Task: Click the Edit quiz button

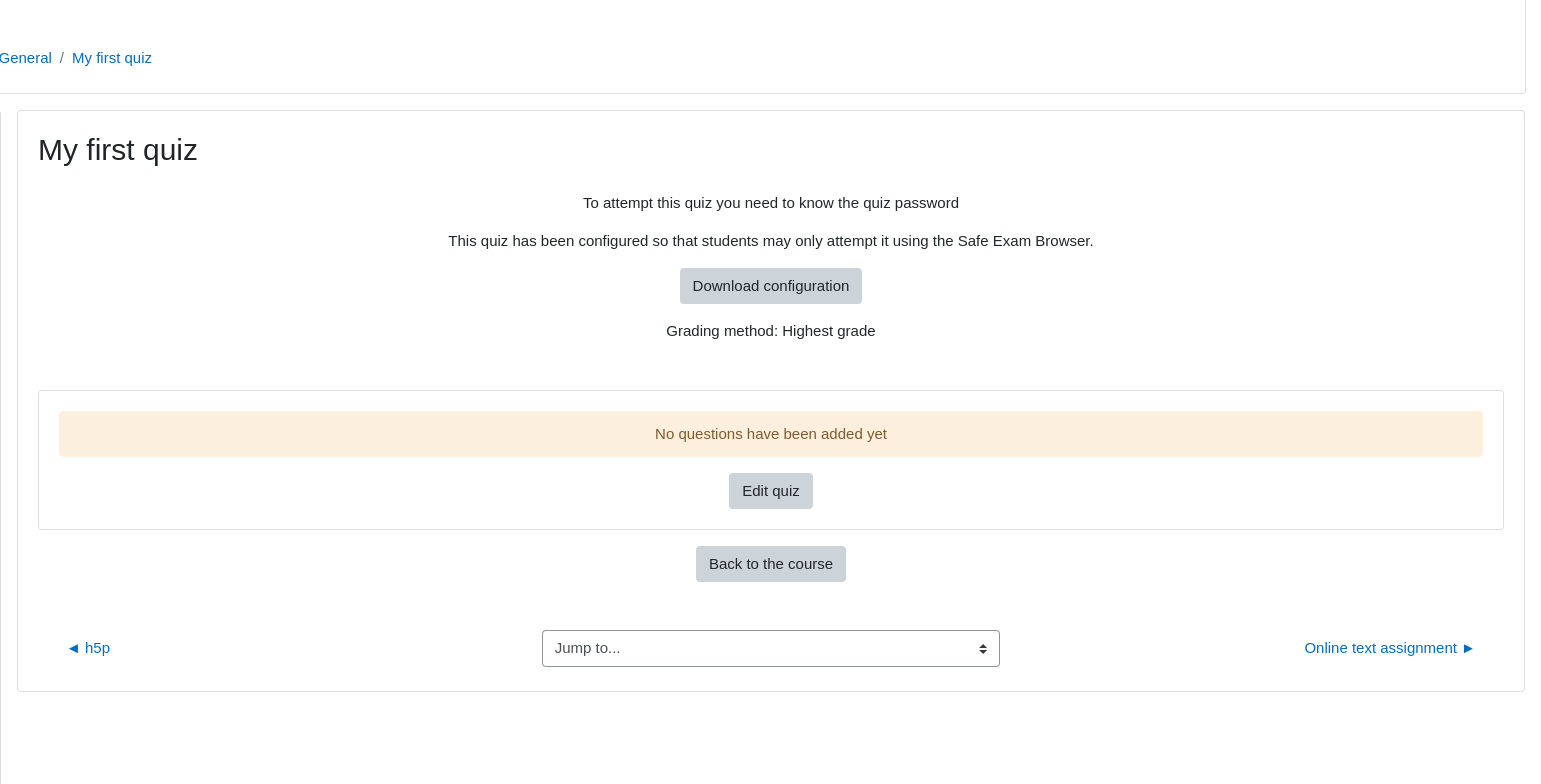Action: click(x=770, y=491)
